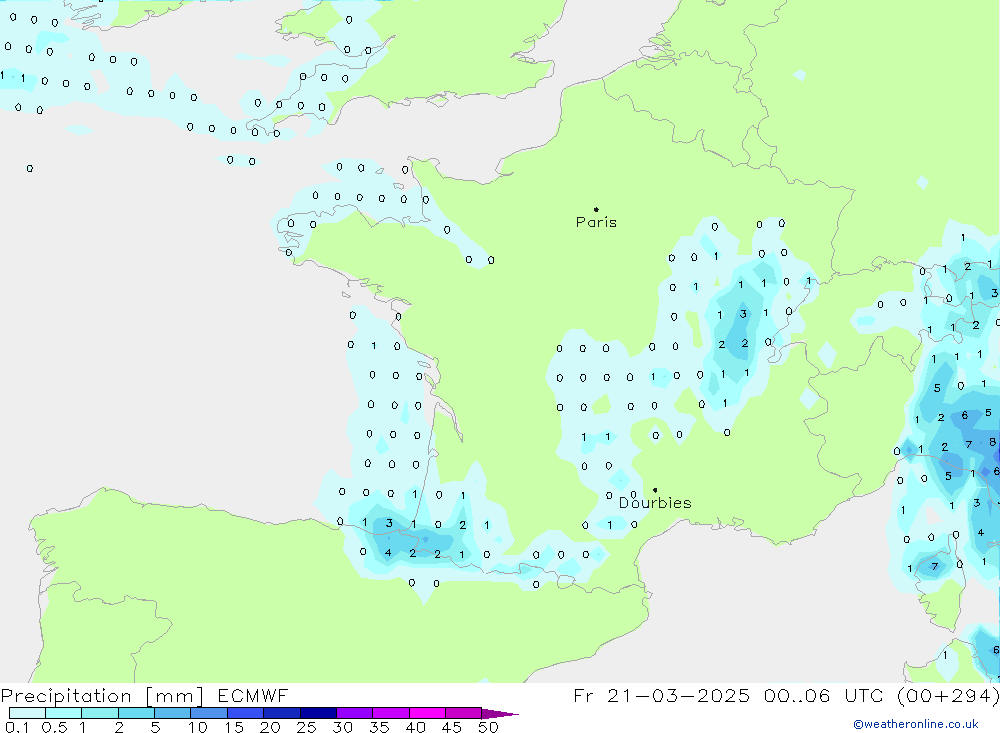Pick the 30–35 mm legend swatch
Viewport: 1000px width, 733px height.
tap(355, 713)
